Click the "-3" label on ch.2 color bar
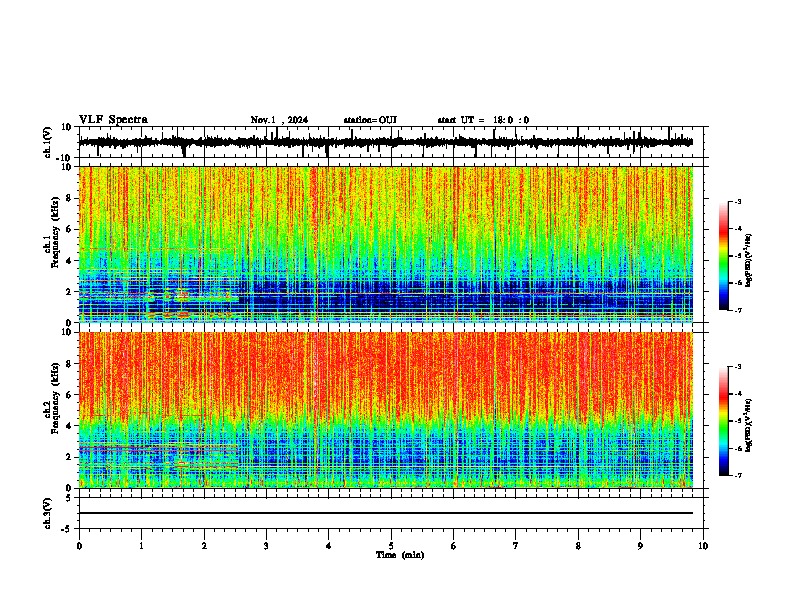The image size is (792, 612). [738, 367]
